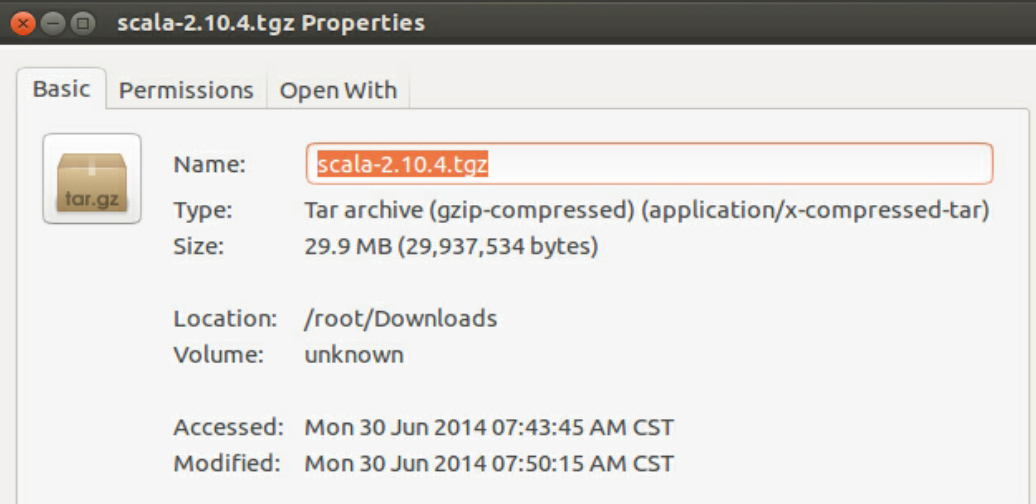Click the Name label
Screen dimensions: 1036x504
[209, 165]
